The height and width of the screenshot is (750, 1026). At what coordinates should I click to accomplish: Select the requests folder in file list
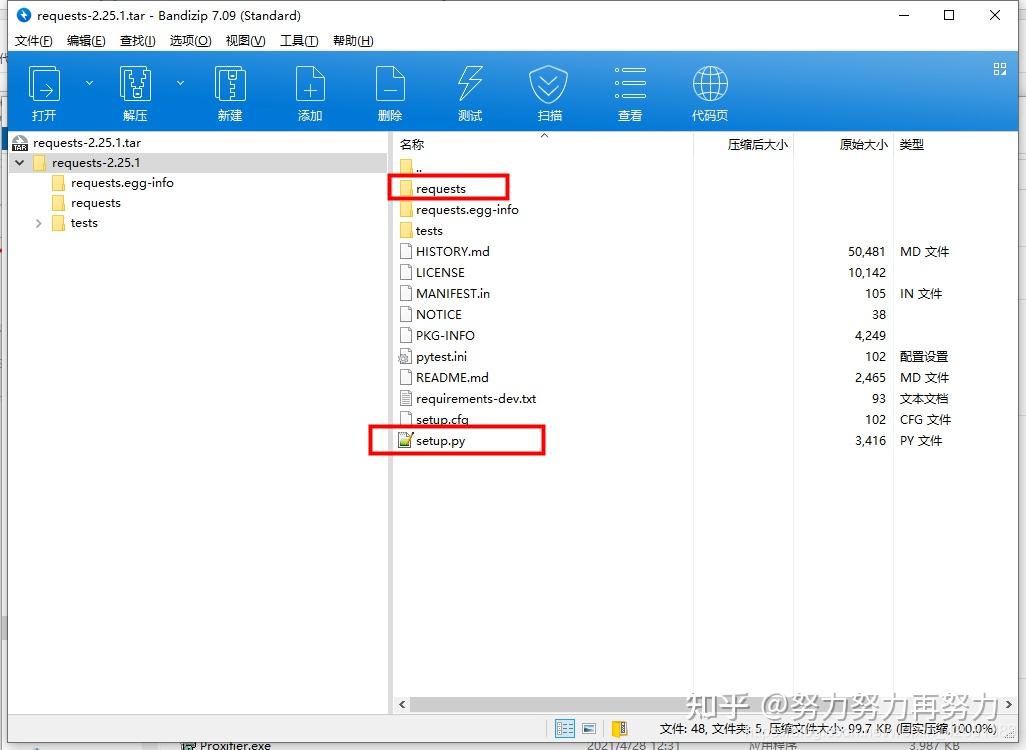tap(440, 188)
